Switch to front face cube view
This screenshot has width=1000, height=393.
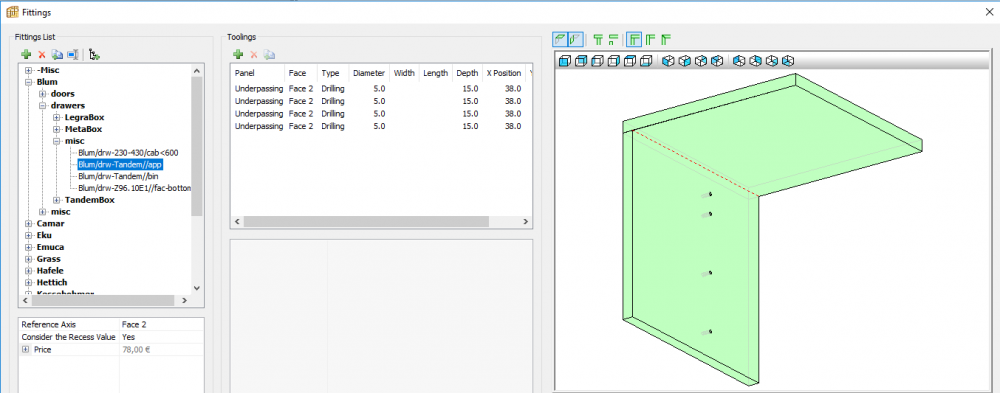tap(564, 61)
